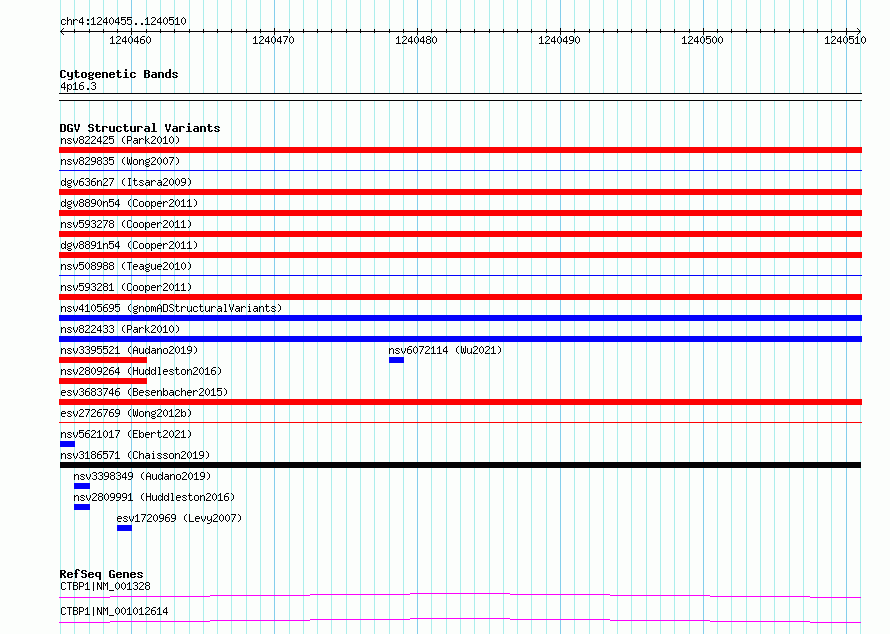Image resolution: width=890 pixels, height=634 pixels.
Task: Click the small blue bar under nsv5621017
Action: (x=67, y=444)
